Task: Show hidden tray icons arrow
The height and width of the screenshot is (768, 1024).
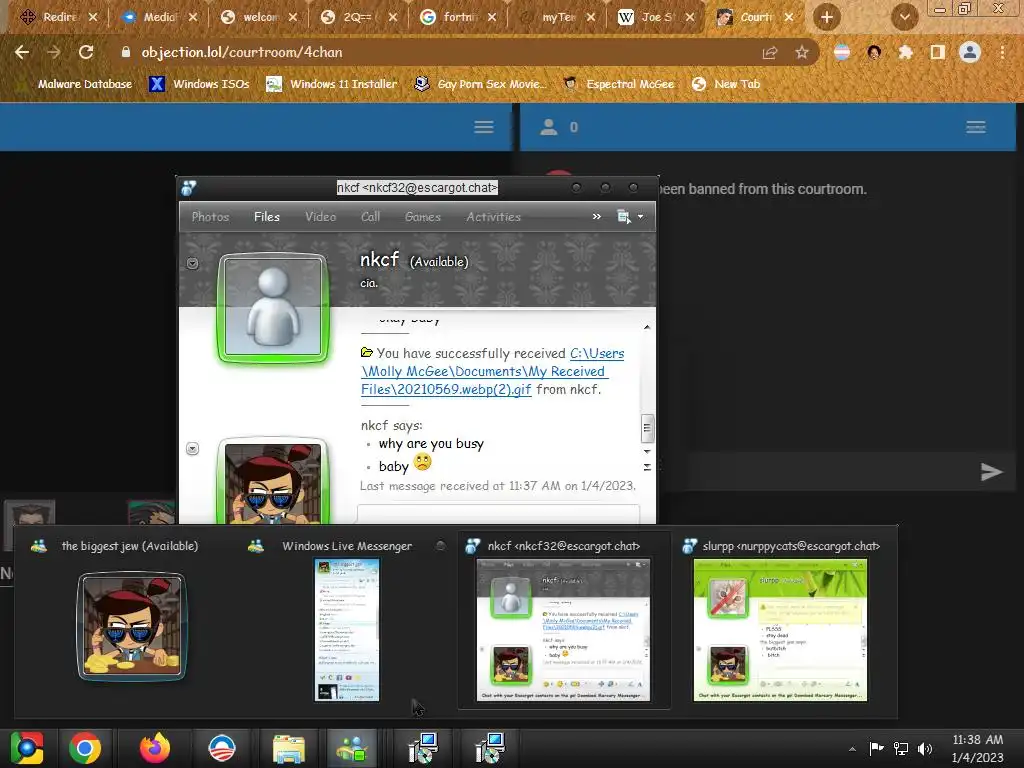Action: 852,749
